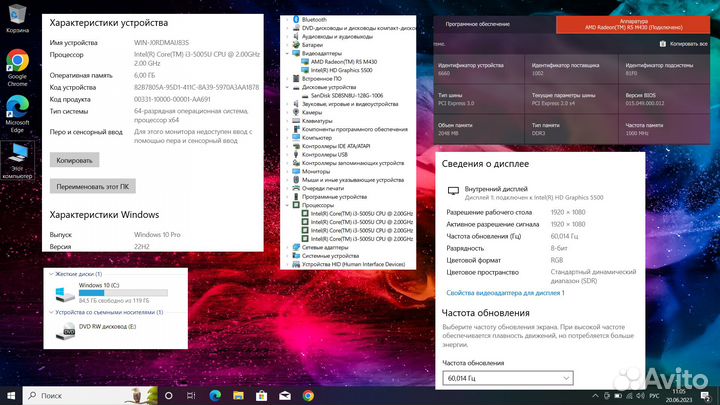This screenshot has height=405, width=720.
Task: Open the Mail app from taskbar
Action: (x=285, y=395)
